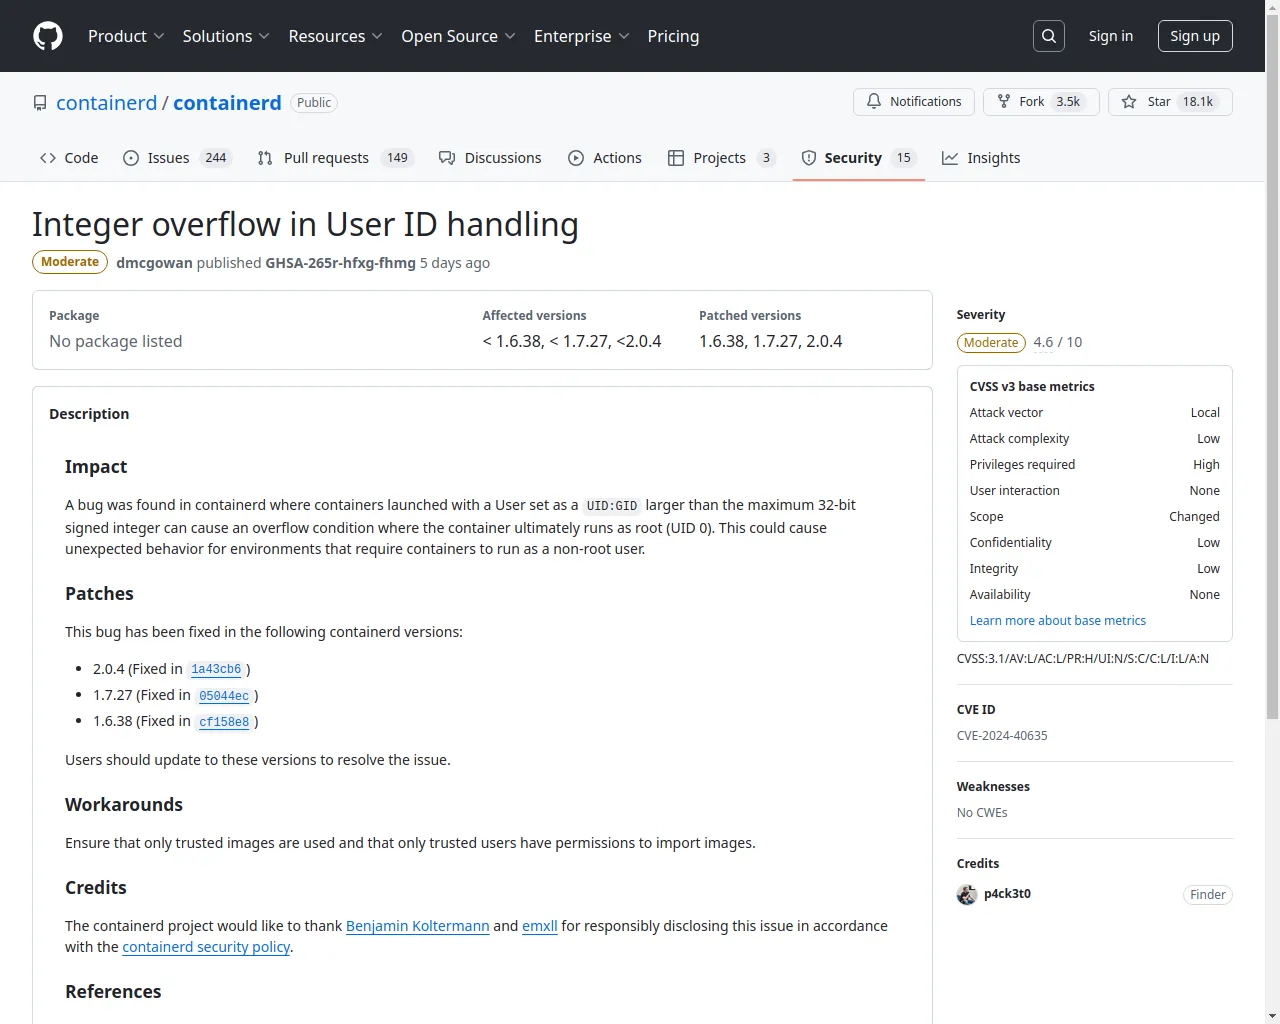Open commit 1a43cb6 link
This screenshot has width=1280, height=1024.
point(216,669)
